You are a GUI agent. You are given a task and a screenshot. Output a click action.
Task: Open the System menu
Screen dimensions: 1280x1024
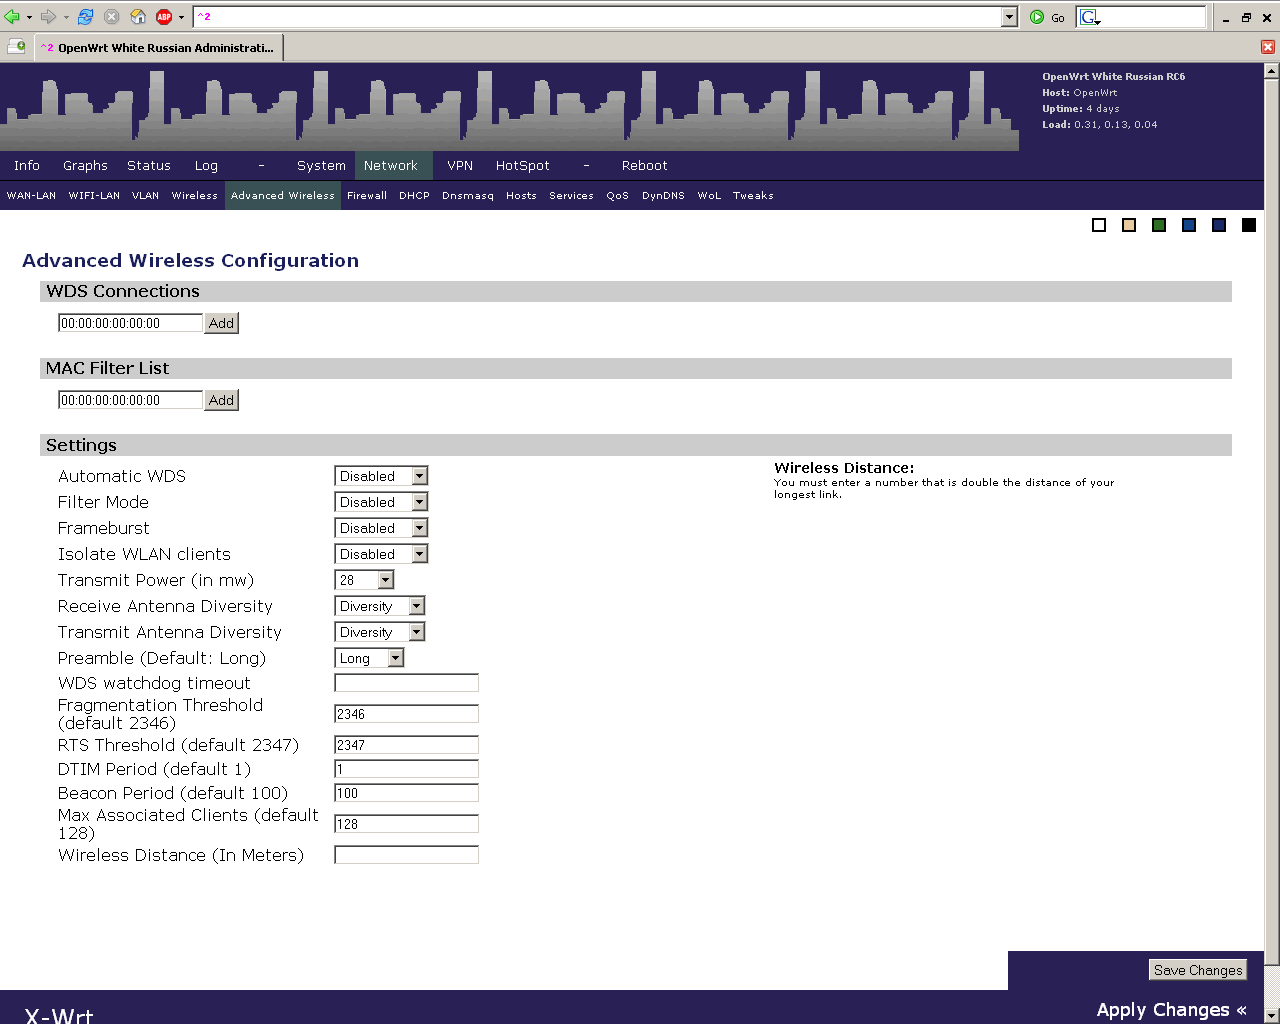pyautogui.click(x=321, y=166)
